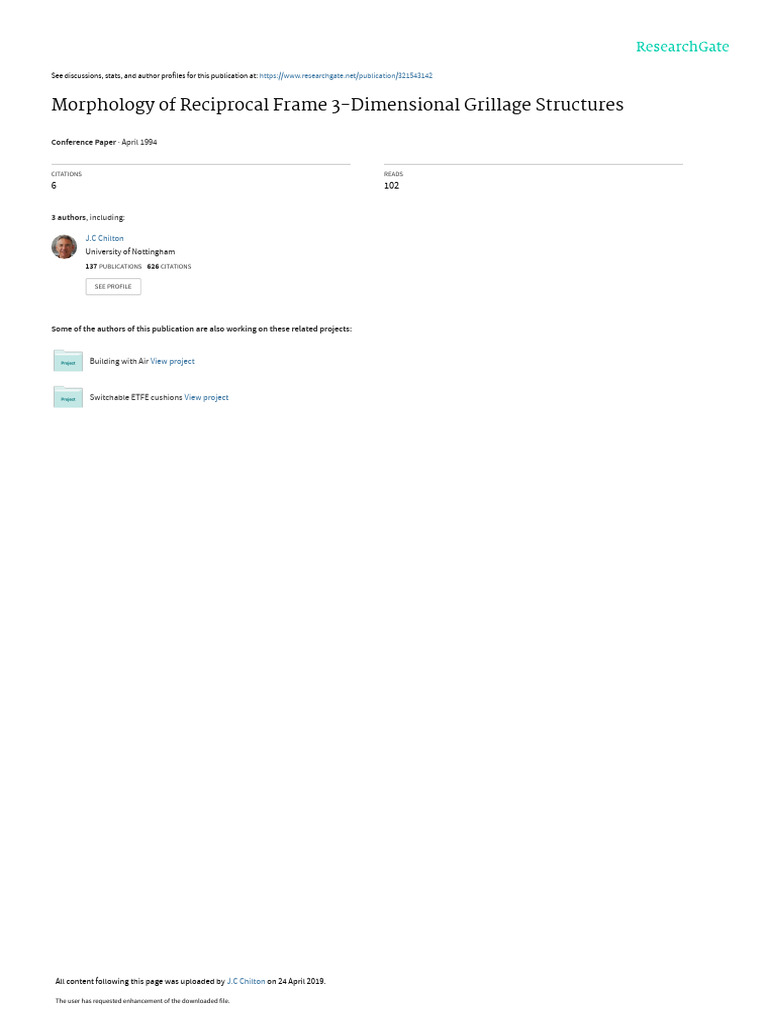Click the 3 authors, including heading
This screenshot has height=1024, width=768.
tap(88, 217)
